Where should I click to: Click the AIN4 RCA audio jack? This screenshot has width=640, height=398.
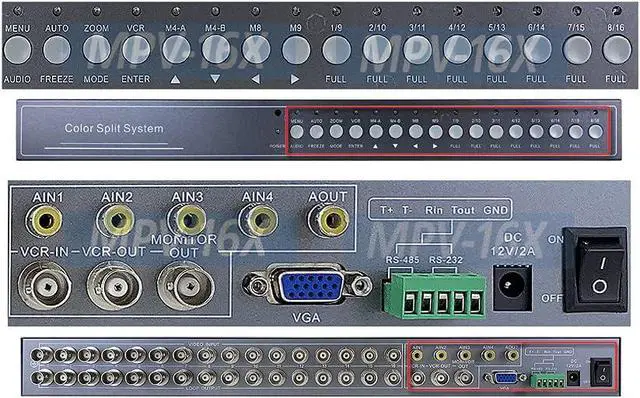pos(259,220)
